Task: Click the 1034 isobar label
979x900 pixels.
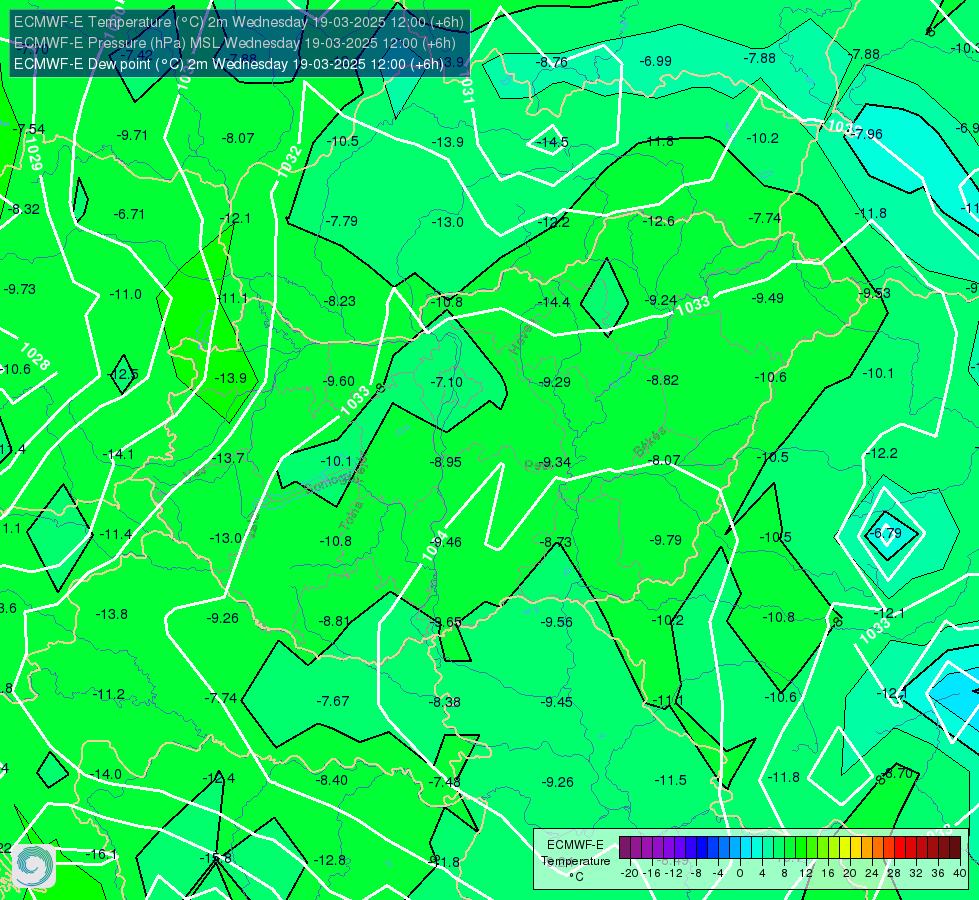Action: [435, 545]
